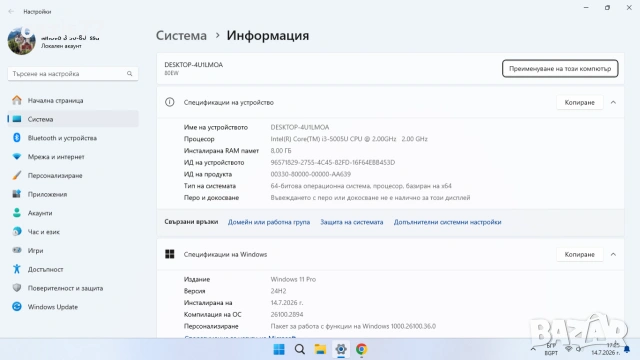Open Защита на системата link

point(352,222)
